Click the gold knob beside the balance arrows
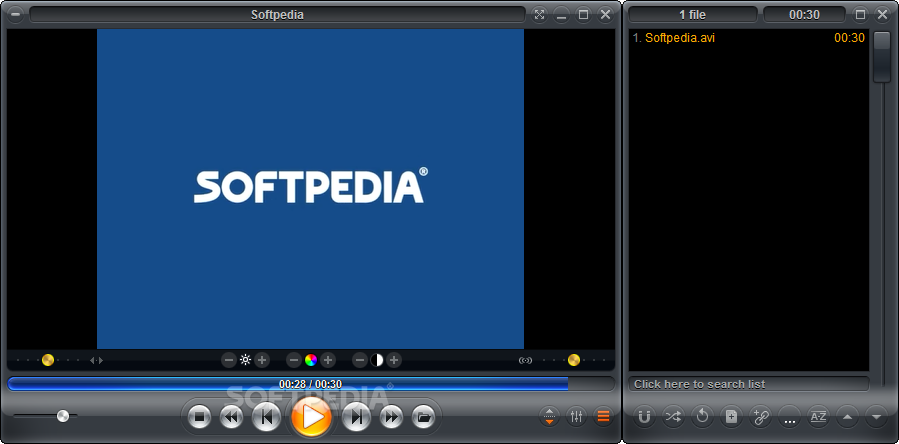This screenshot has width=899, height=444. click(48, 360)
